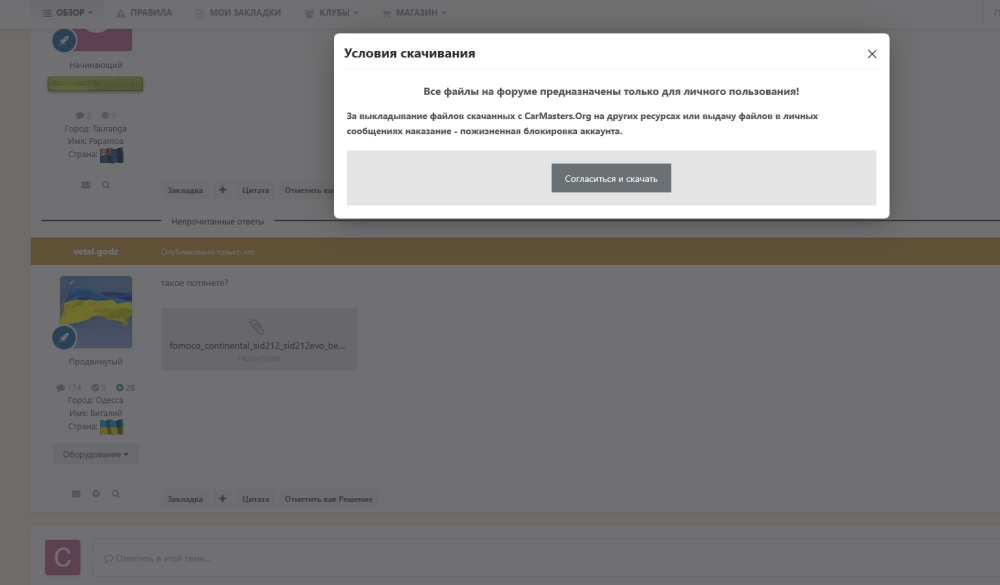Click the bookmark page icon beside МОИ ЗАКЛАДКИ

click(x=200, y=13)
